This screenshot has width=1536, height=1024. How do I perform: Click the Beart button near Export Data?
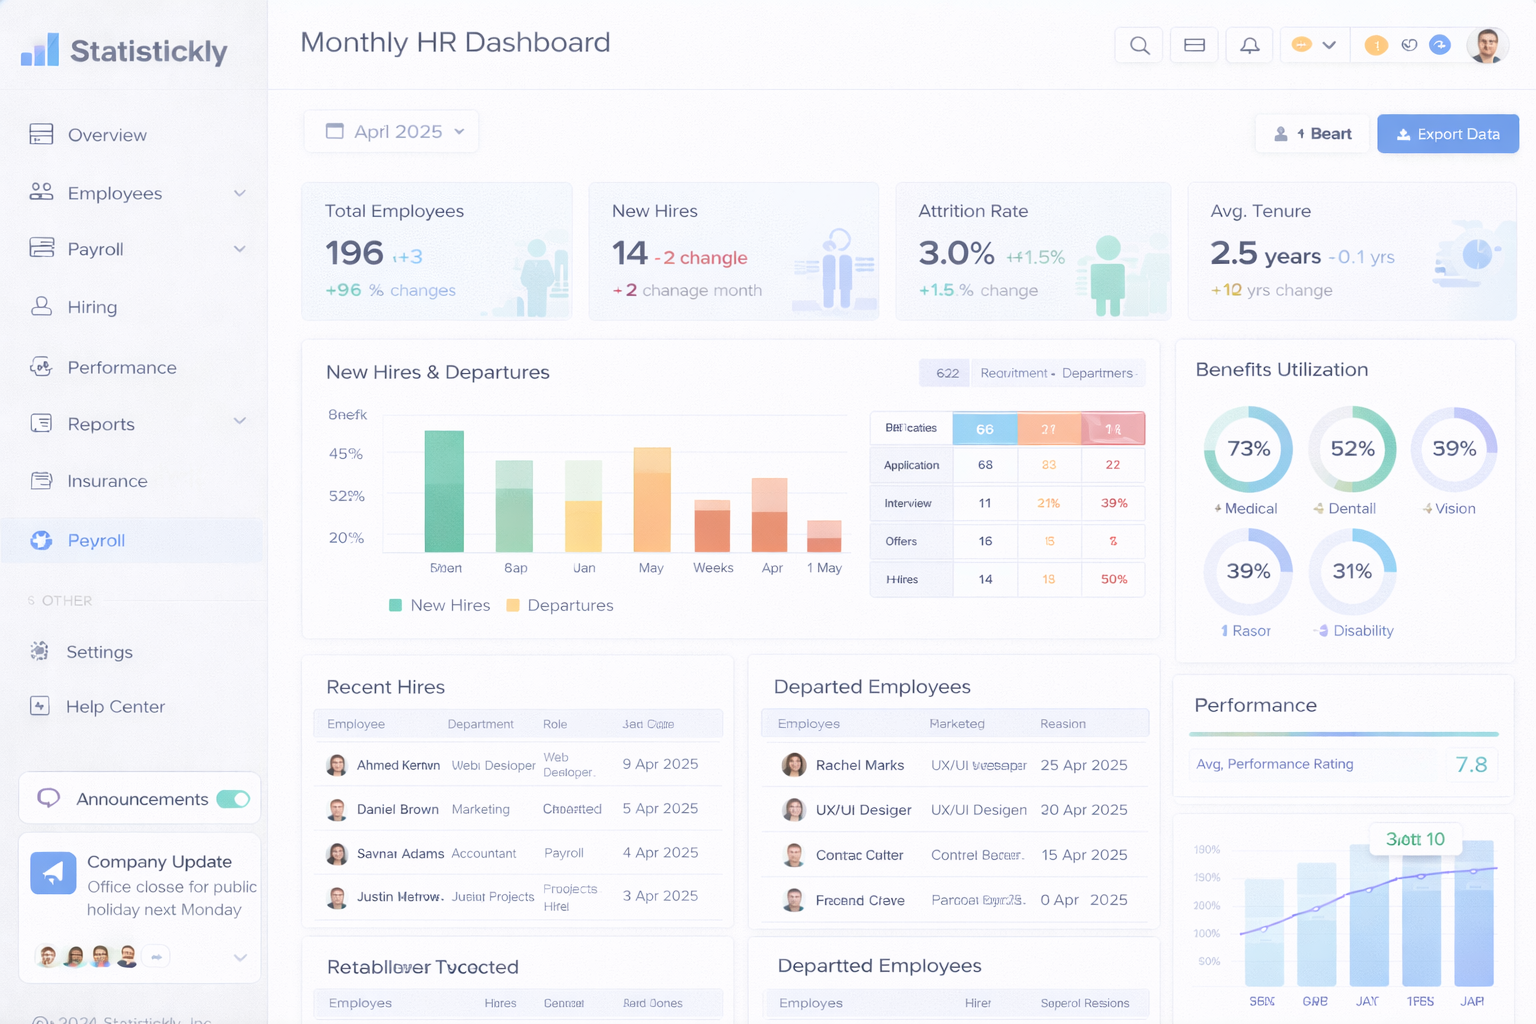pyautogui.click(x=1312, y=133)
